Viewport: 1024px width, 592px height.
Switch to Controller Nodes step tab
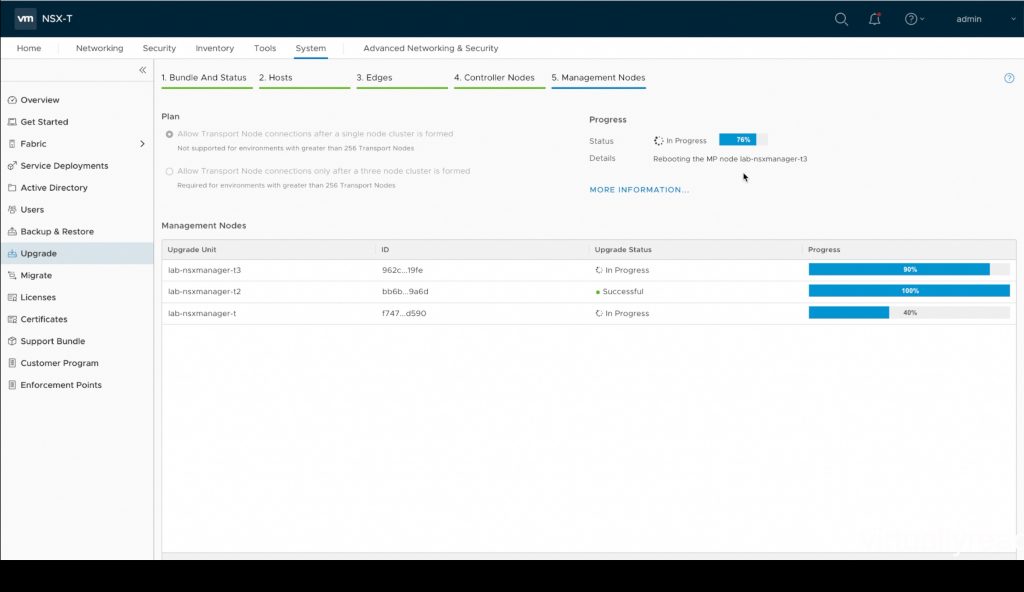494,78
